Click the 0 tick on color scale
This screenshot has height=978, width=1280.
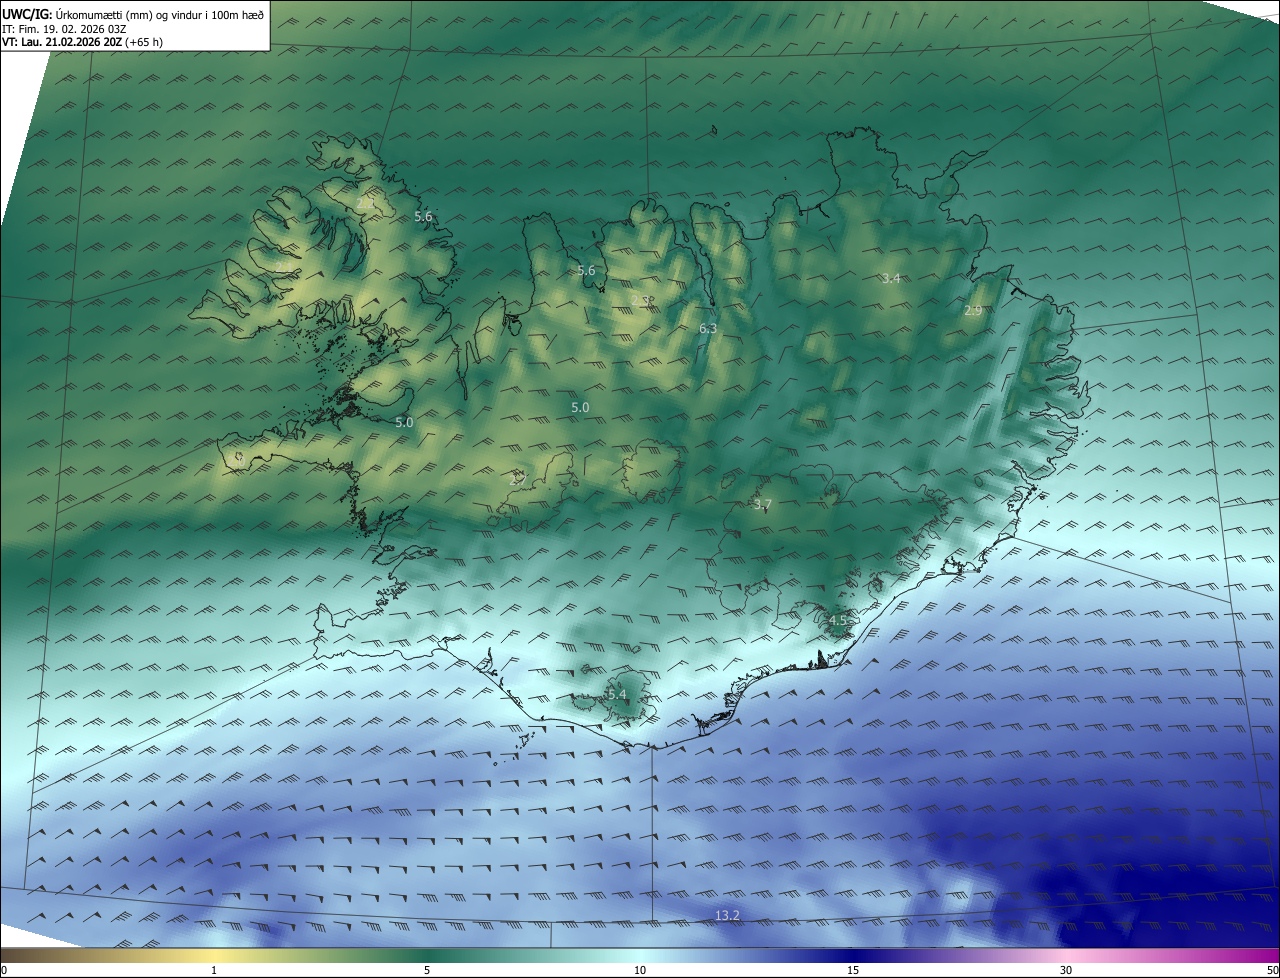click(x=4, y=971)
